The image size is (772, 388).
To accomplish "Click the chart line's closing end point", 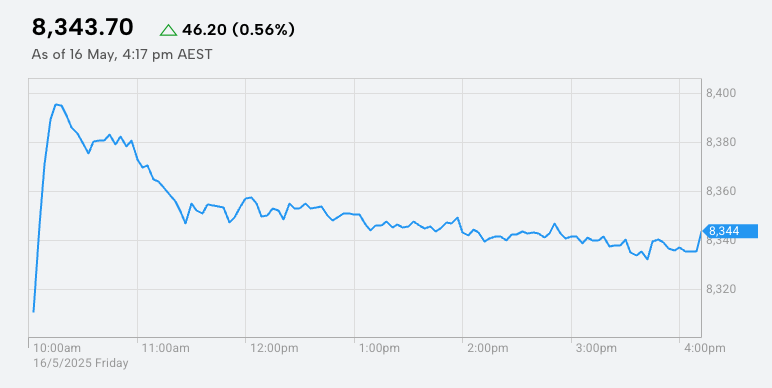I will (x=701, y=231).
